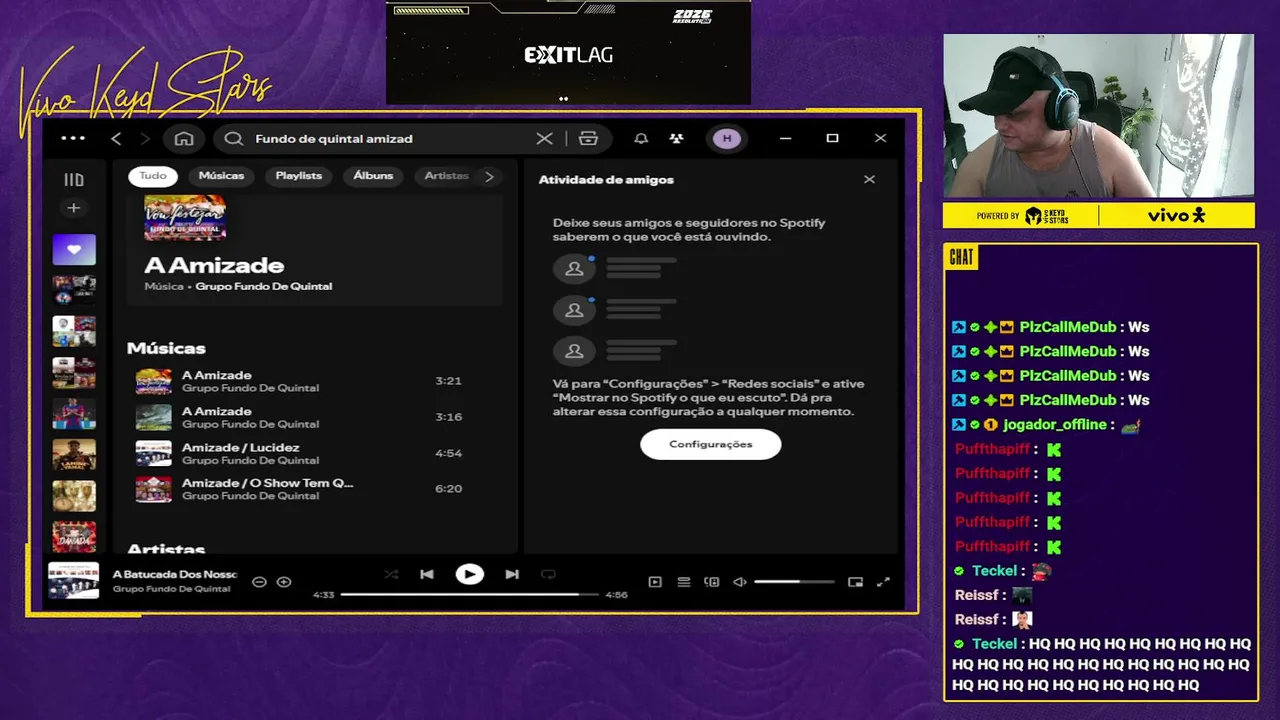Viewport: 1280px width, 720px height.
Task: Open the Liked Songs heart tile
Action: point(74,250)
